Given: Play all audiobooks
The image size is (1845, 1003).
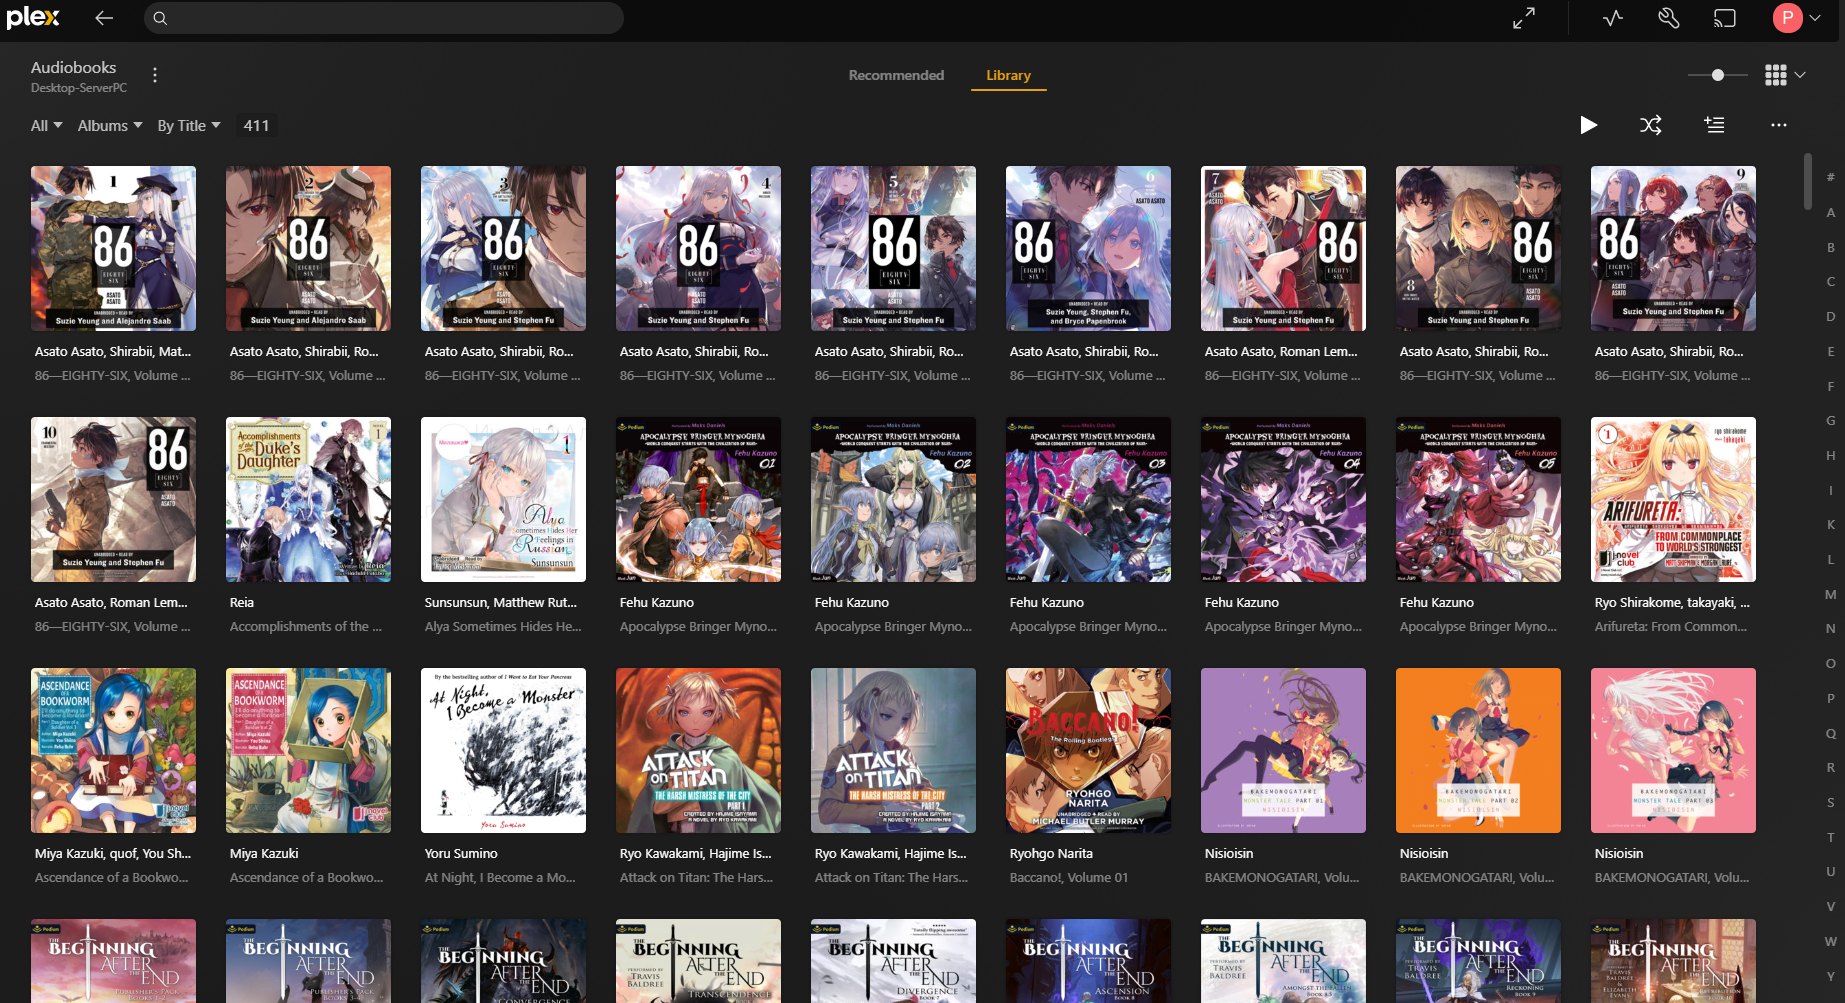Looking at the screenshot, I should 1588,125.
